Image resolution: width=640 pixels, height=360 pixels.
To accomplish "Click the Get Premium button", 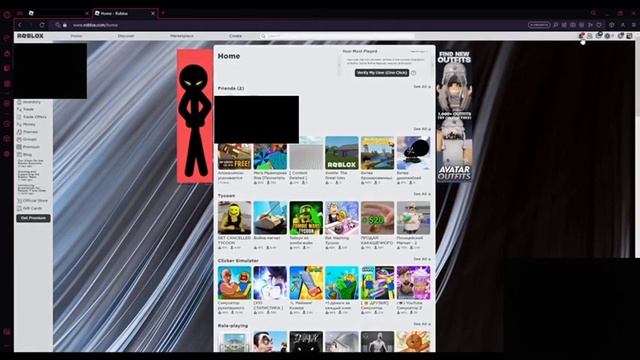I will pyautogui.click(x=33, y=218).
